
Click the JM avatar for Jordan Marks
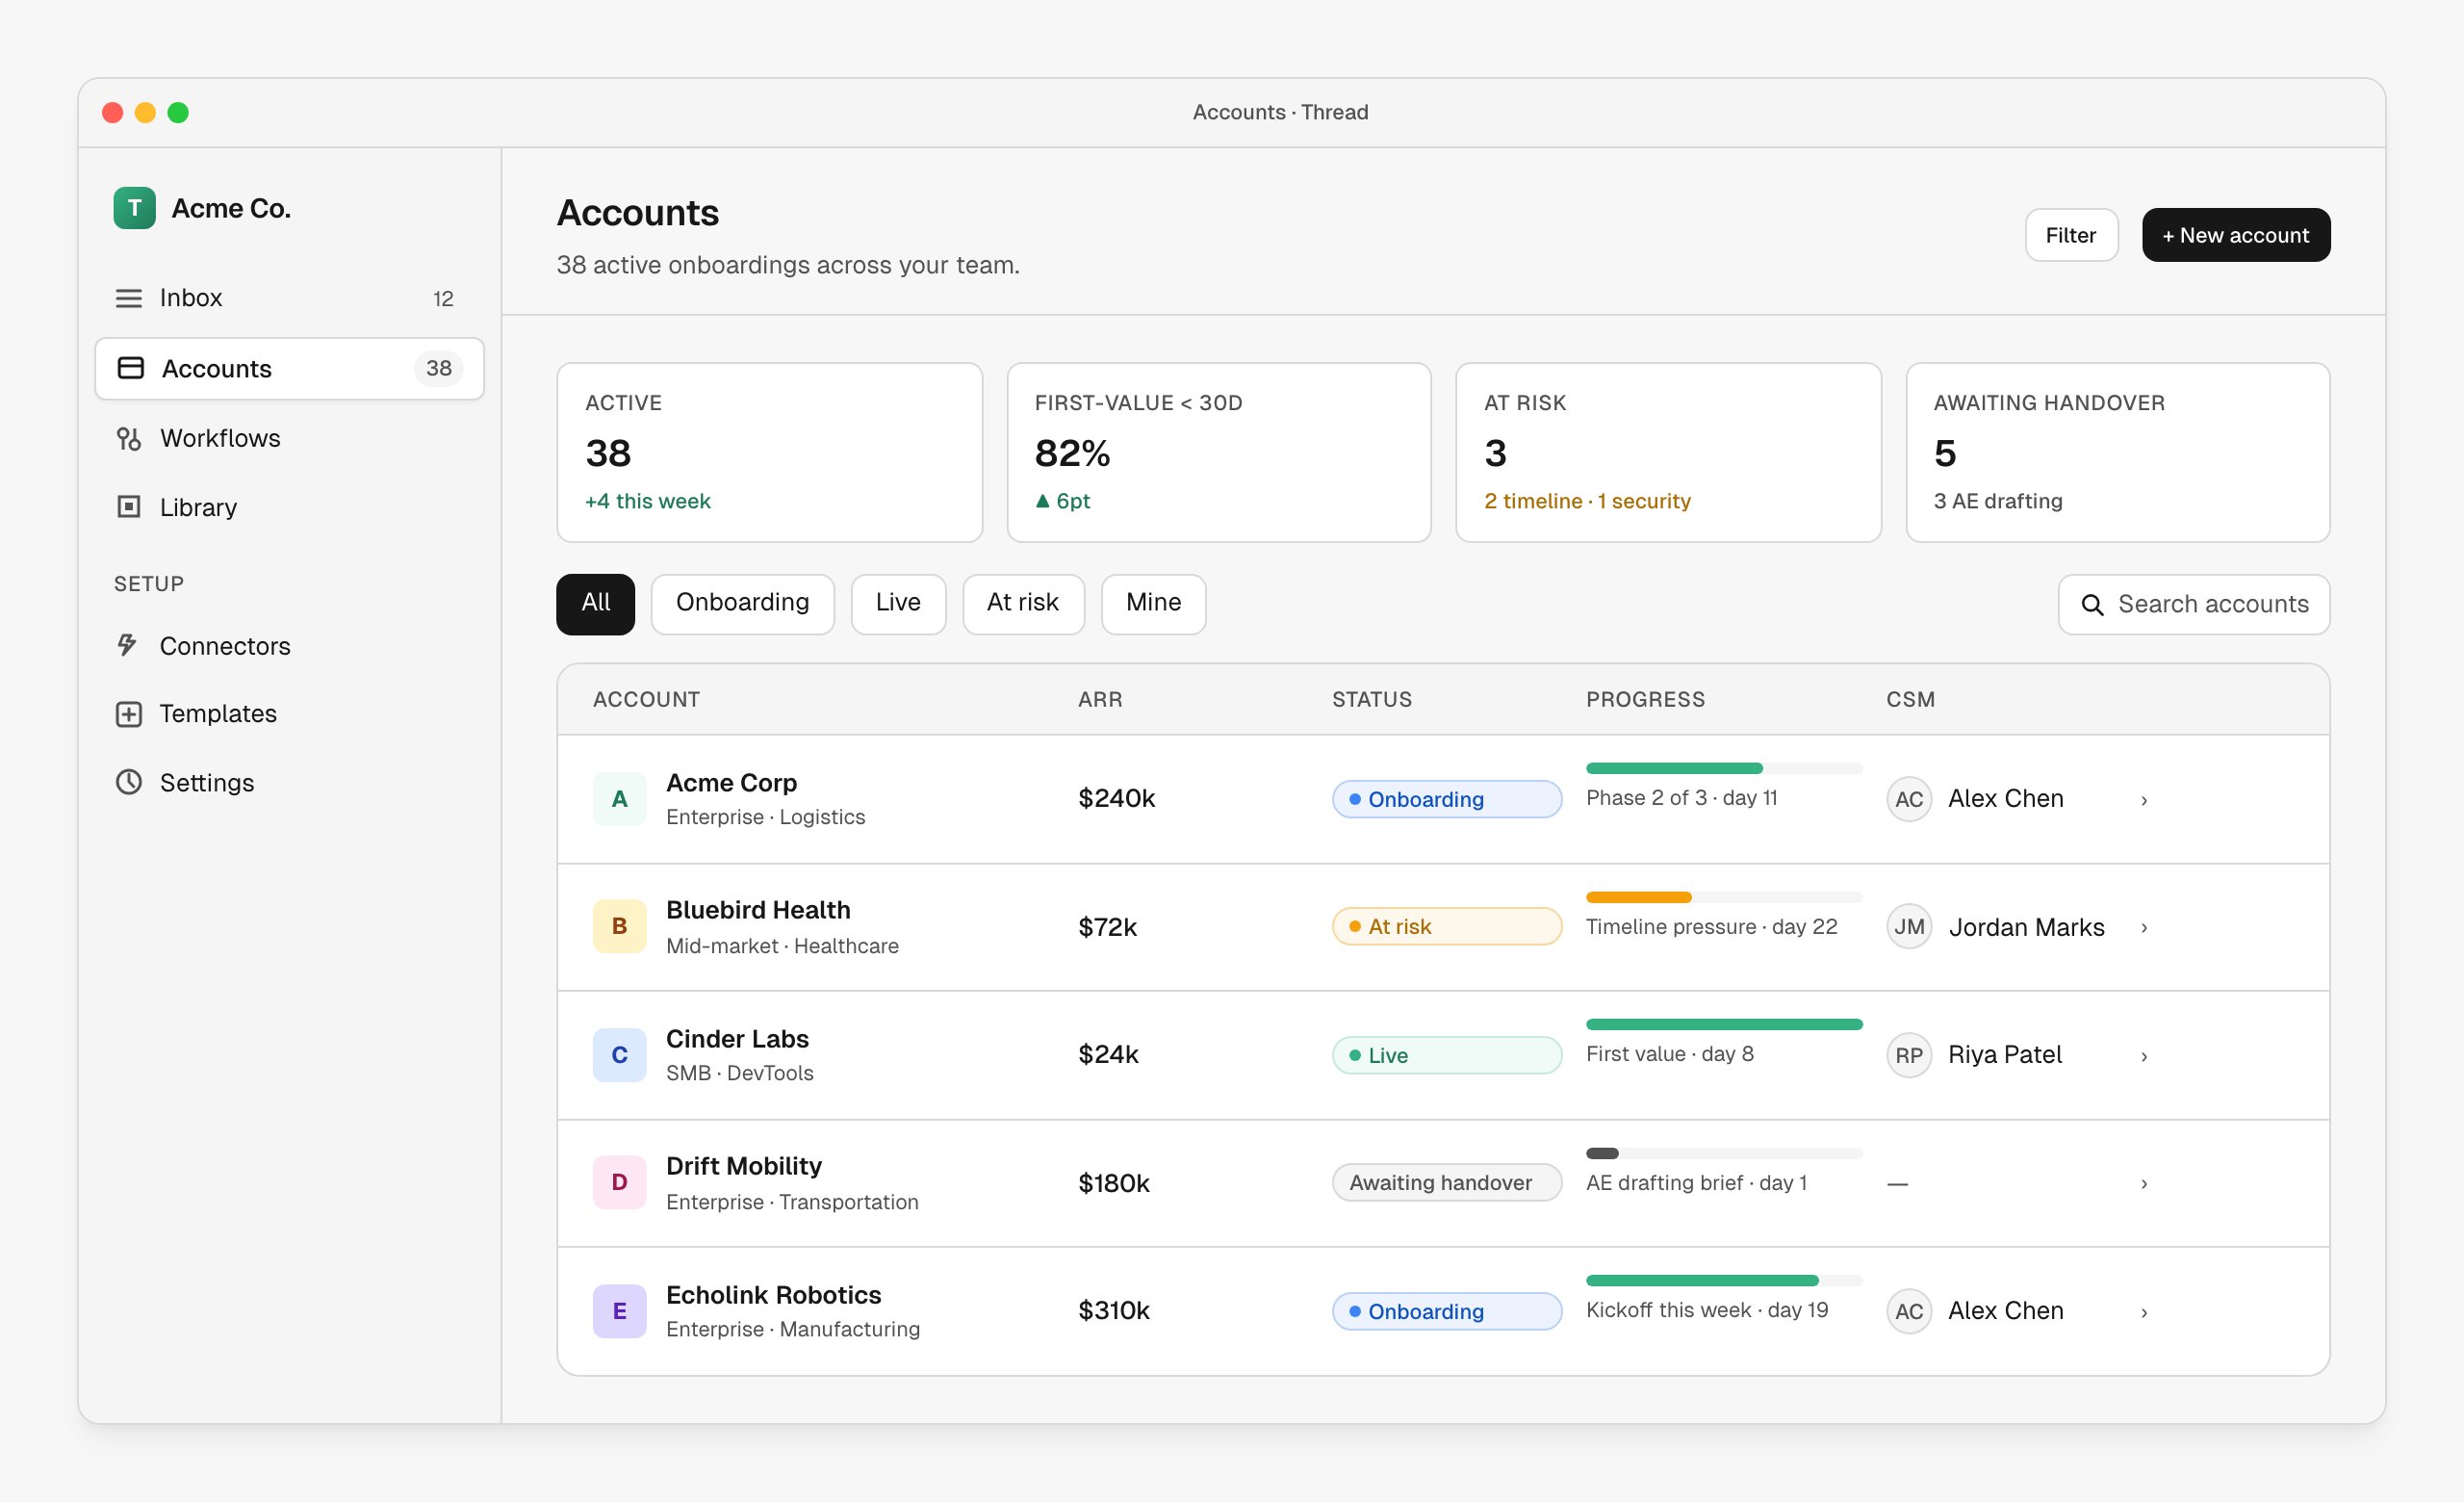click(1908, 927)
